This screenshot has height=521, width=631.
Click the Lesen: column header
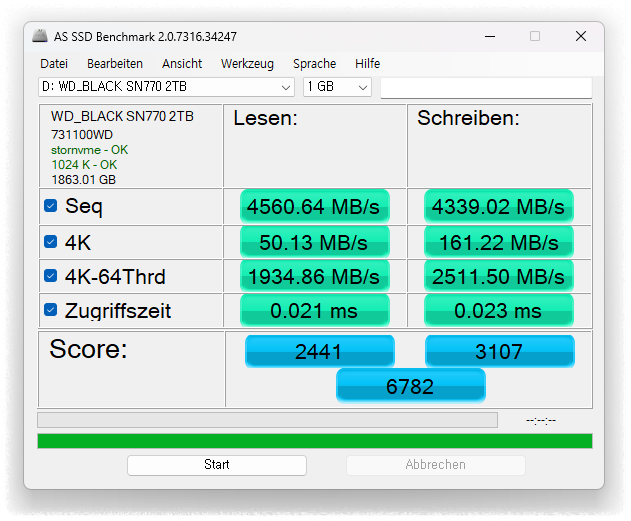266,118
